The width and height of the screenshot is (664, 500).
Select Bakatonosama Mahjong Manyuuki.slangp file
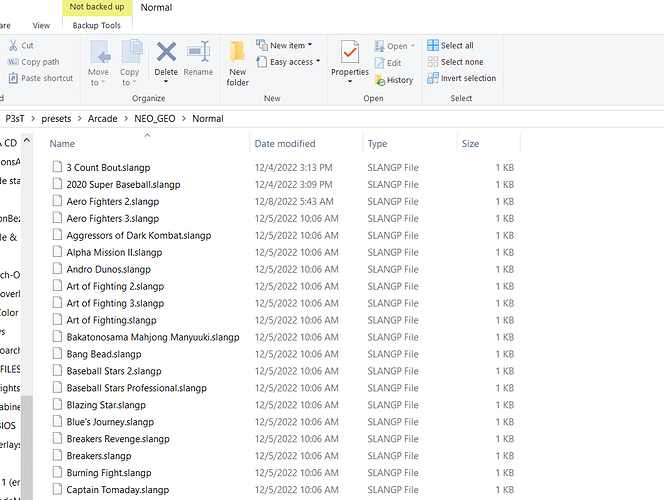point(153,337)
